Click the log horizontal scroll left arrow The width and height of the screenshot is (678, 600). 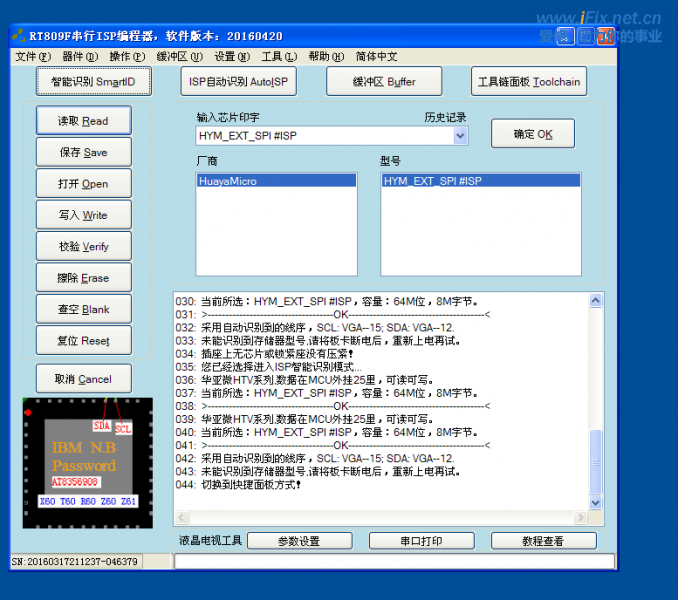click(x=182, y=517)
